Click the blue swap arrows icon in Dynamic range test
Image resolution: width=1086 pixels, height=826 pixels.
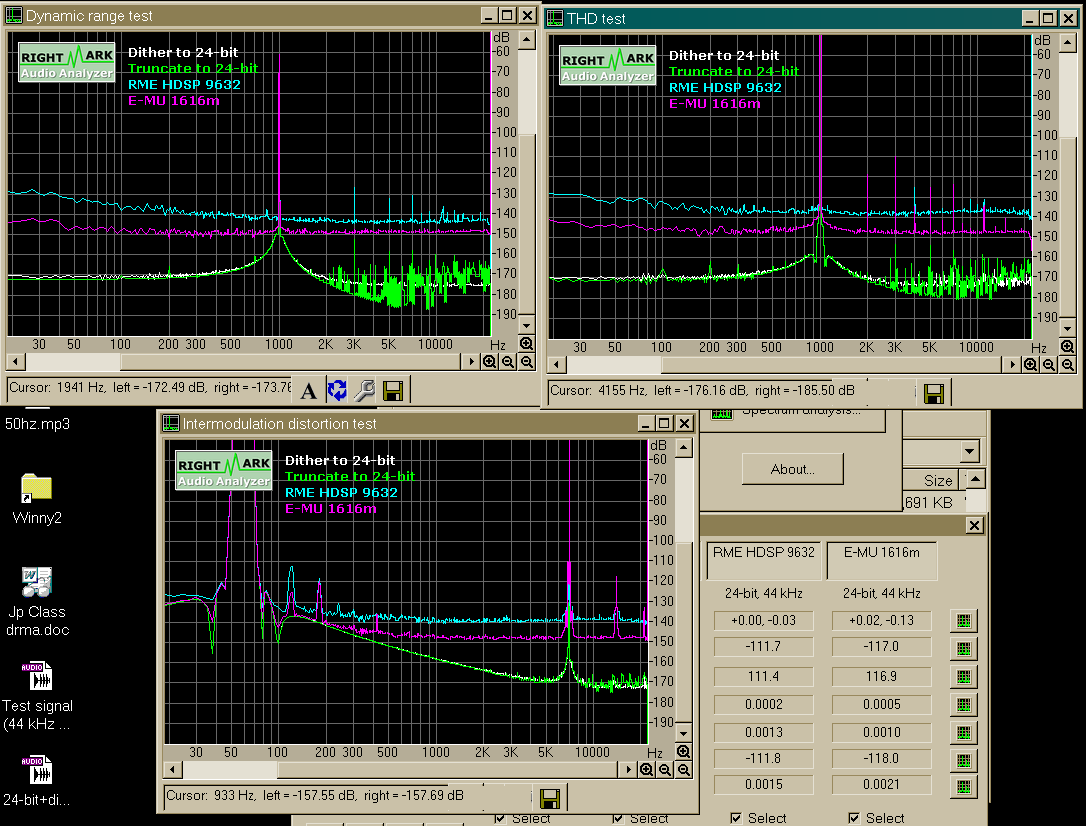337,390
